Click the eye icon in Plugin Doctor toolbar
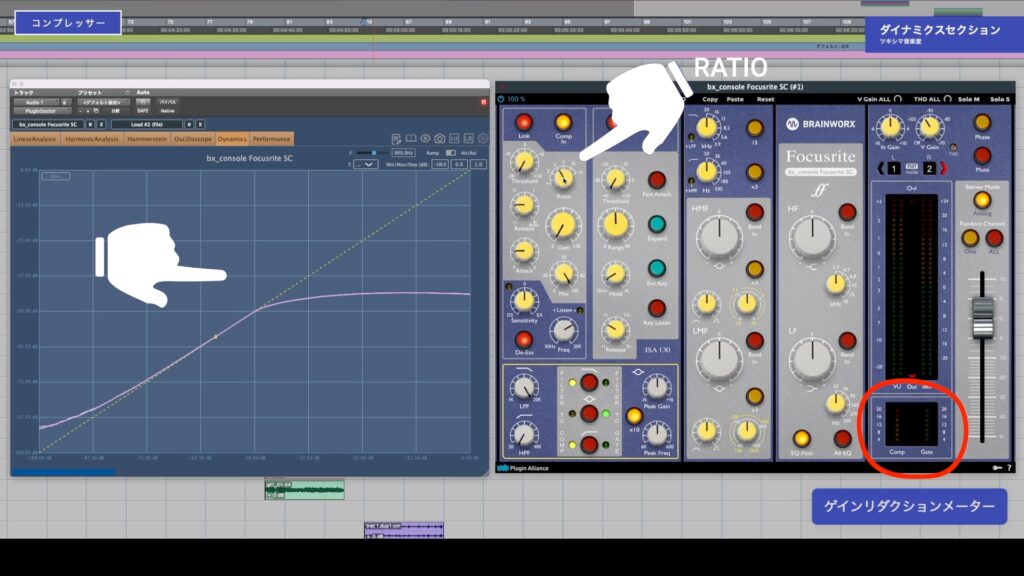Screen dimensions: 1024x576 (425, 138)
